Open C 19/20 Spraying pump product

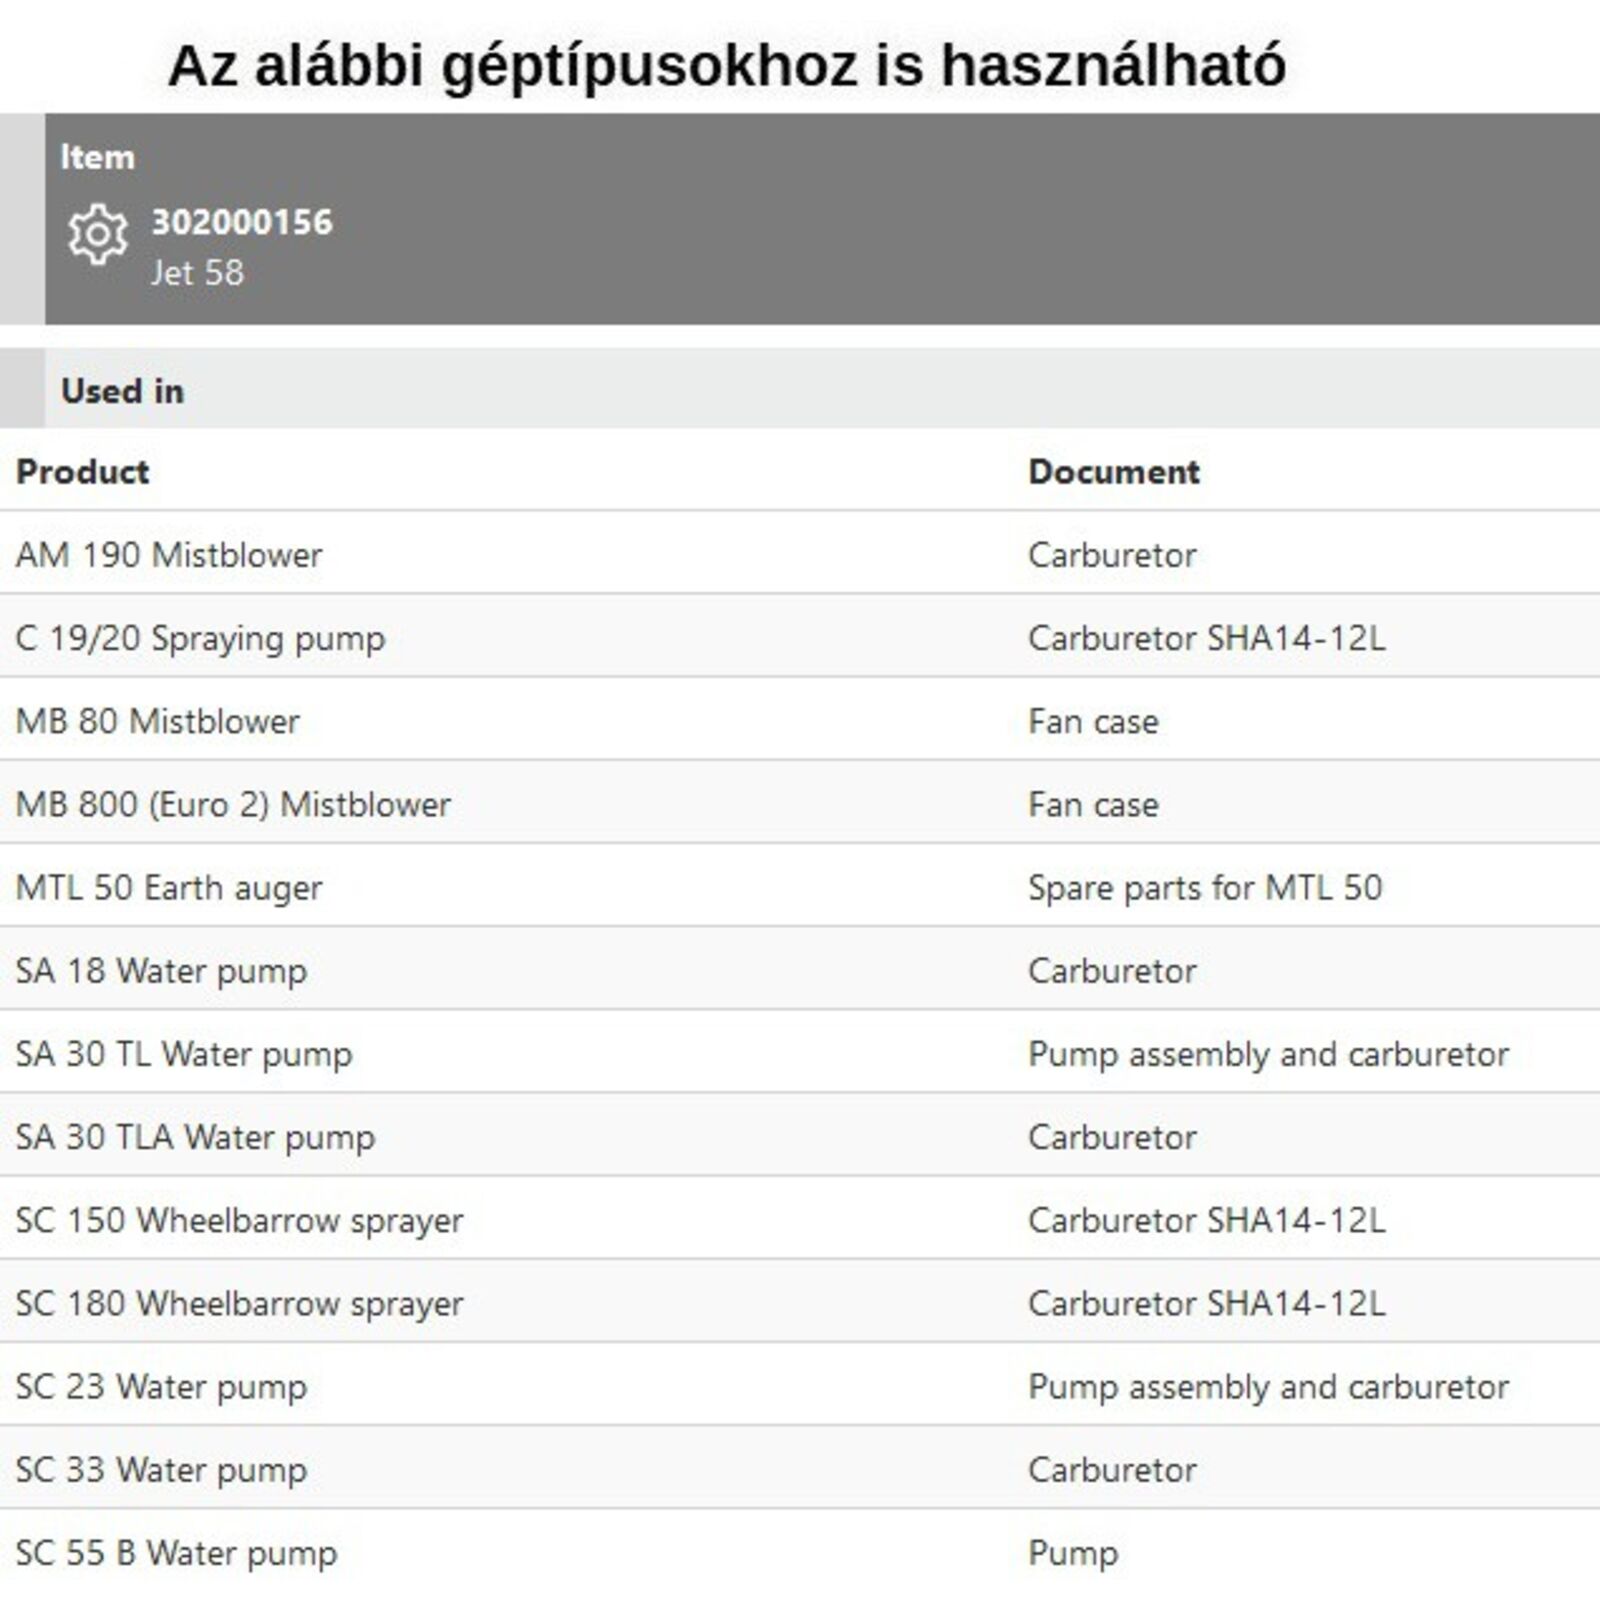click(200, 638)
